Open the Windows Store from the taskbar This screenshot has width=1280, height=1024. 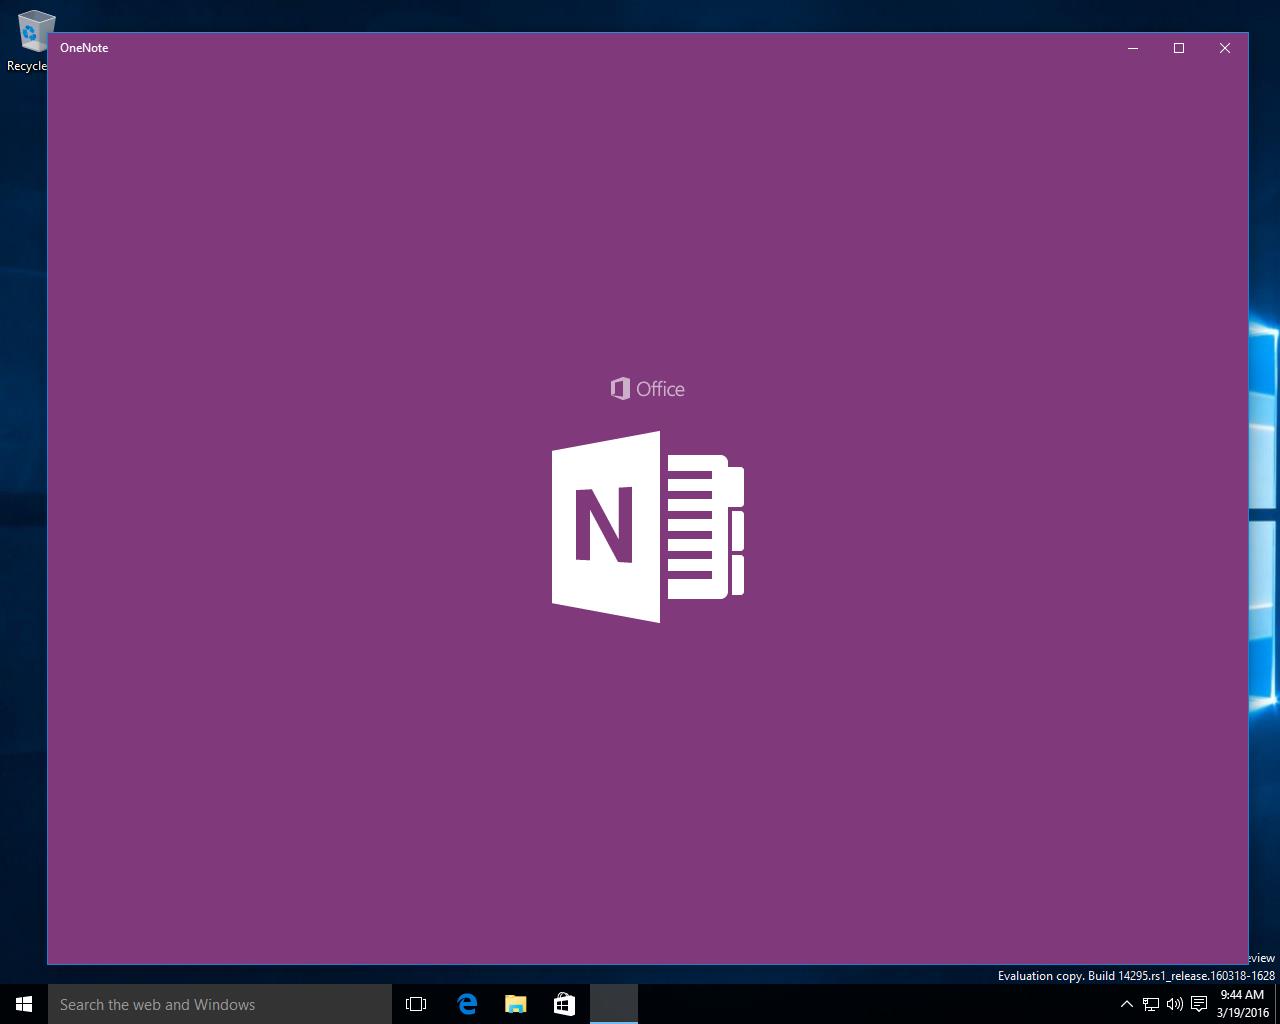(564, 1004)
